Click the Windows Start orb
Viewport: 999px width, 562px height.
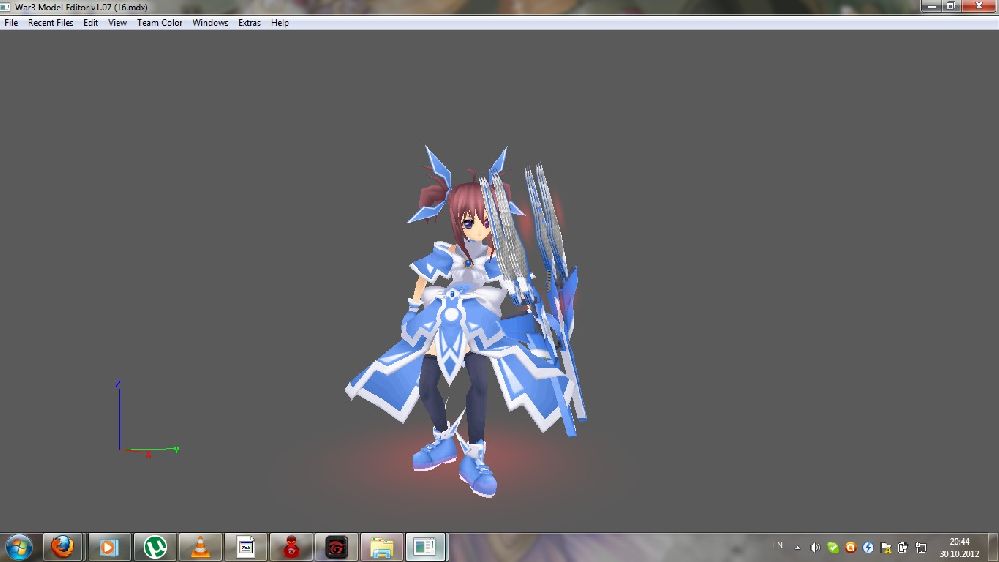click(x=18, y=547)
